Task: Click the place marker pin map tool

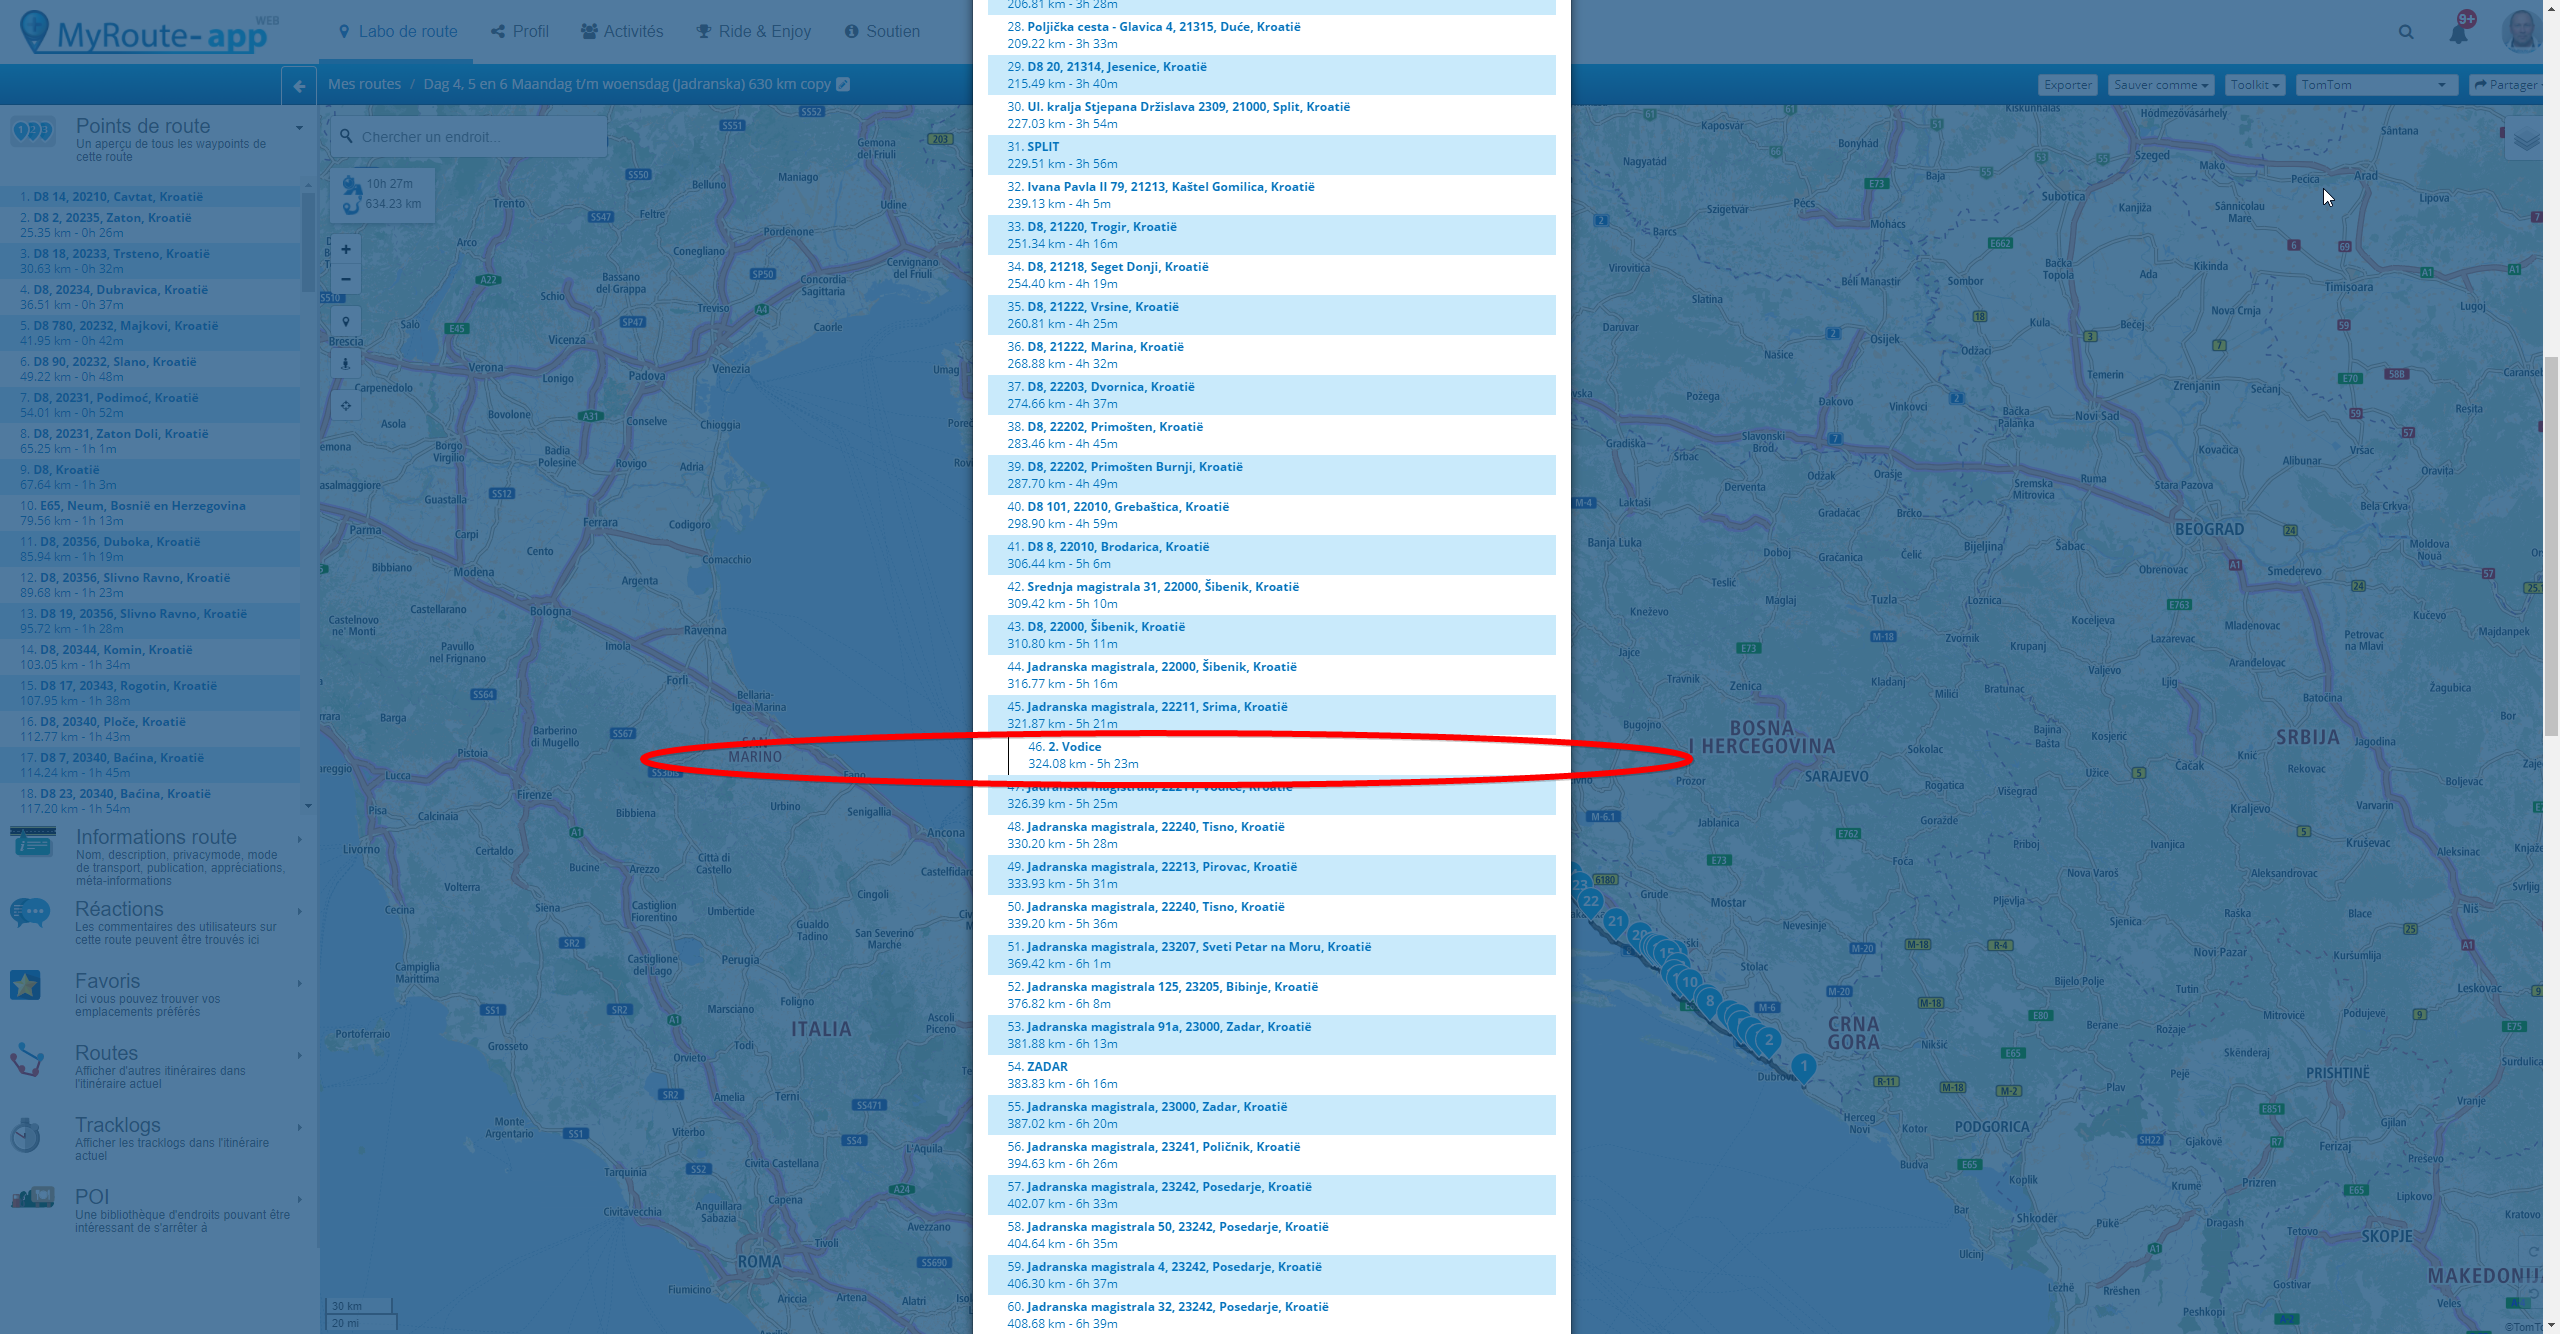Action: (x=346, y=322)
